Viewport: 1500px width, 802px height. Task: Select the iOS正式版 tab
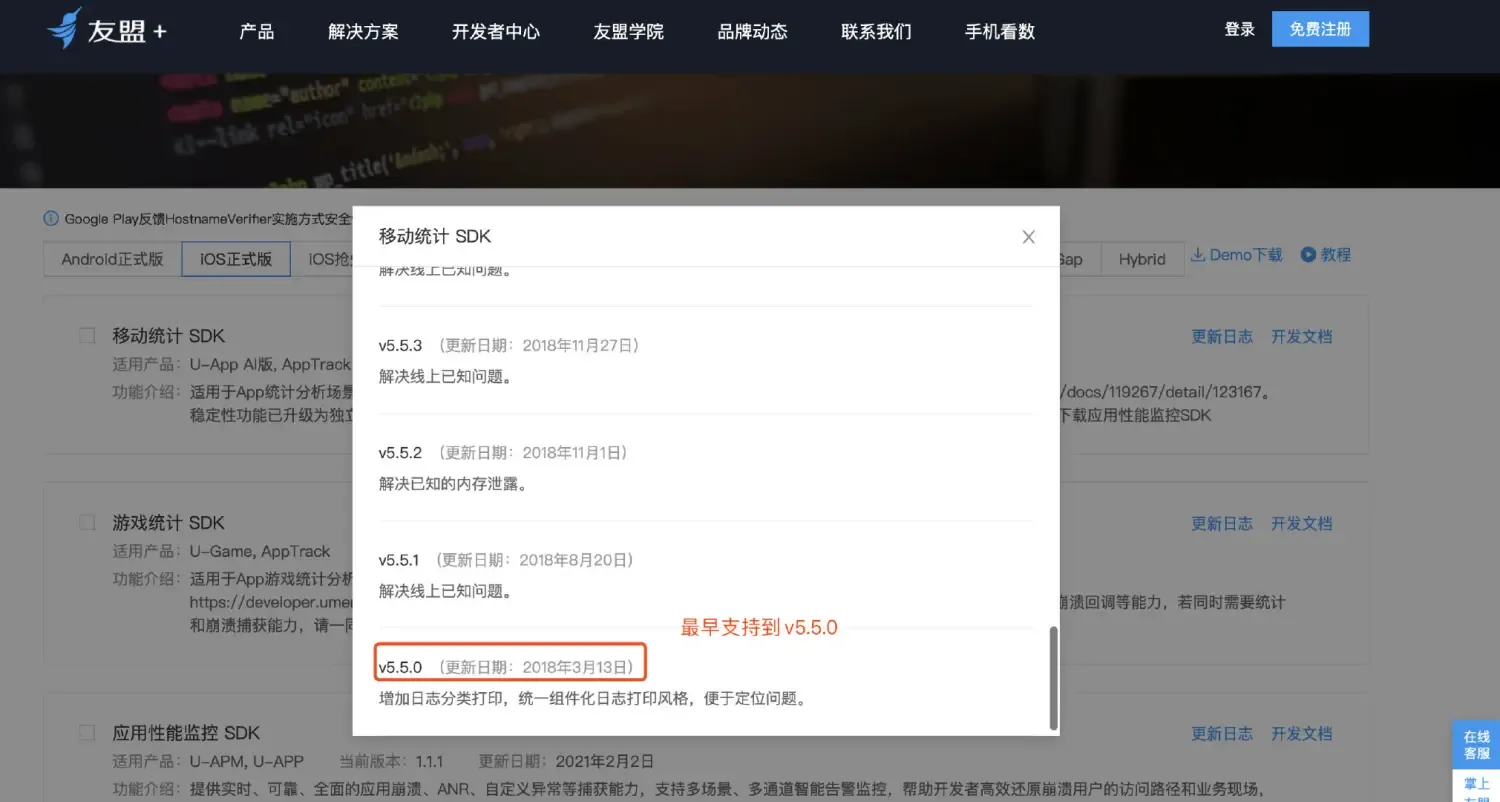[x=235, y=258]
